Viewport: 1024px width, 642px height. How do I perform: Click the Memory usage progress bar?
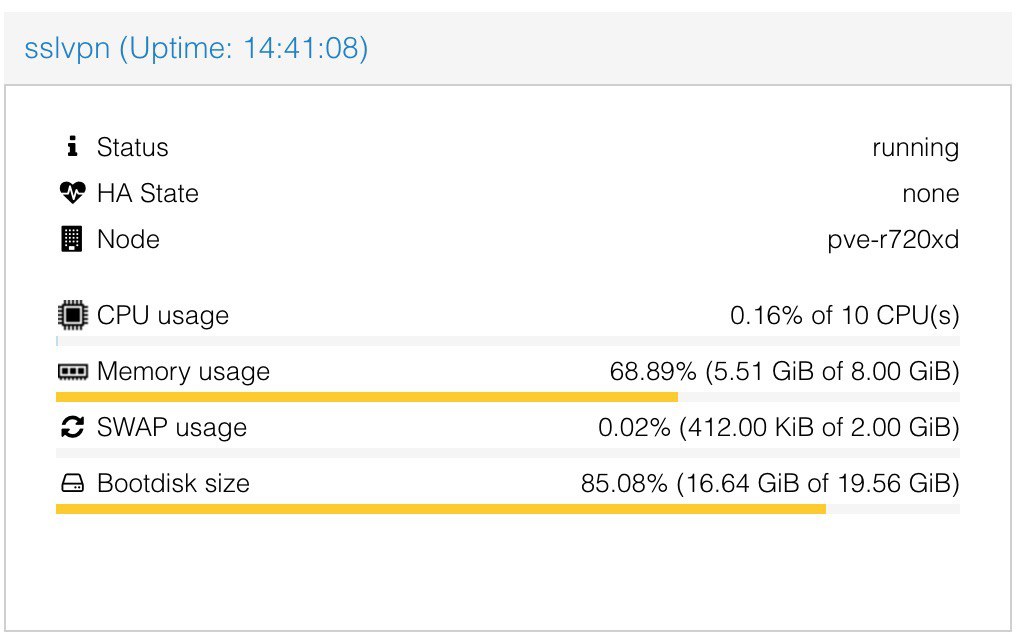coord(507,397)
